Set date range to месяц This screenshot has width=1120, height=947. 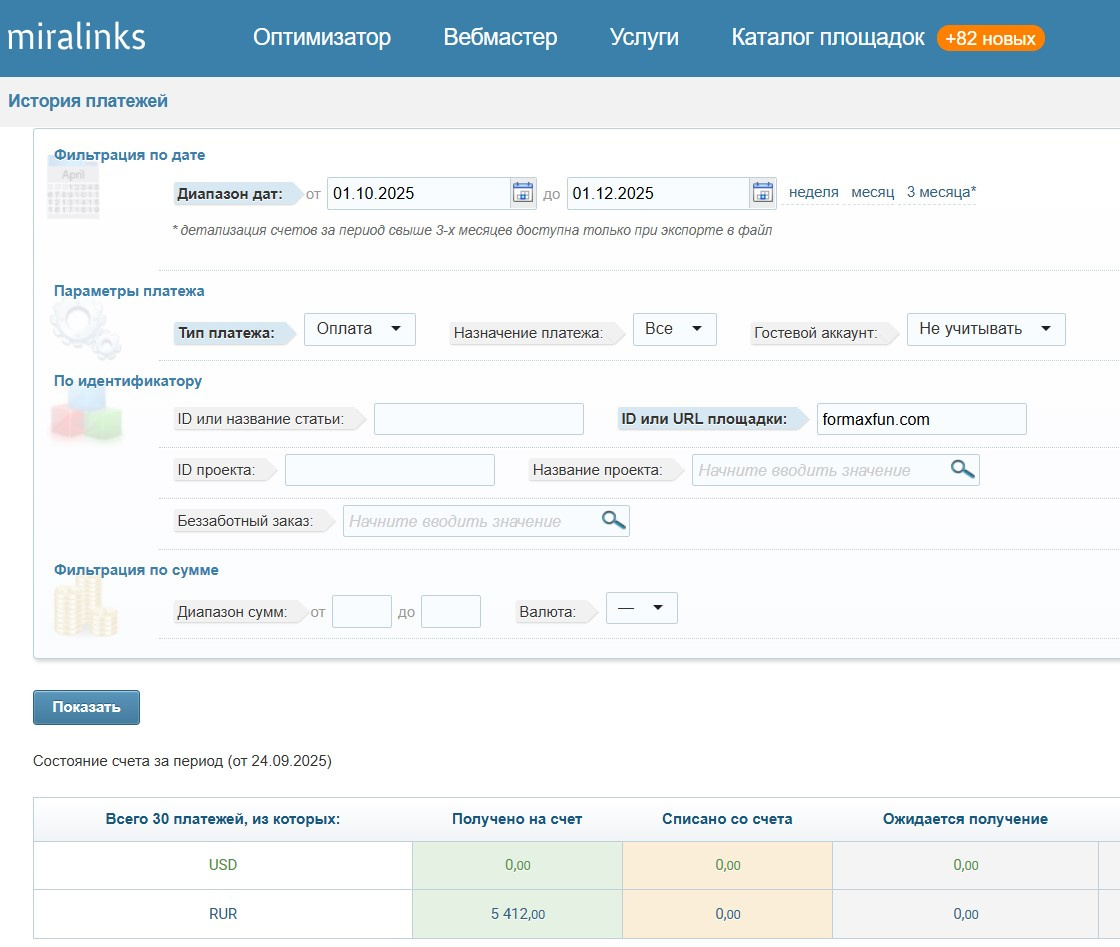coord(873,192)
